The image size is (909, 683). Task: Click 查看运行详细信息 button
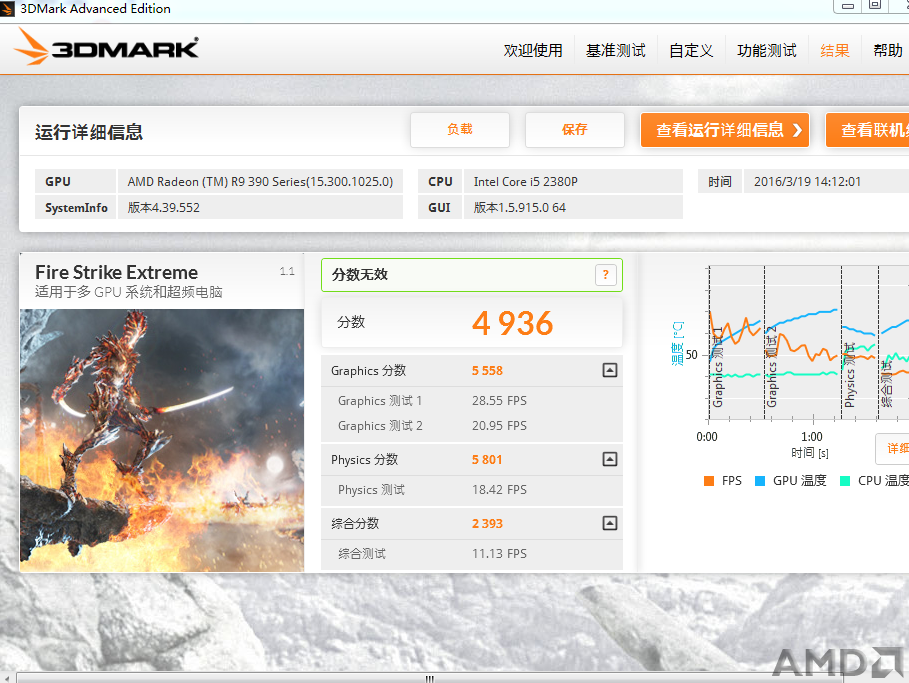pyautogui.click(x=725, y=130)
